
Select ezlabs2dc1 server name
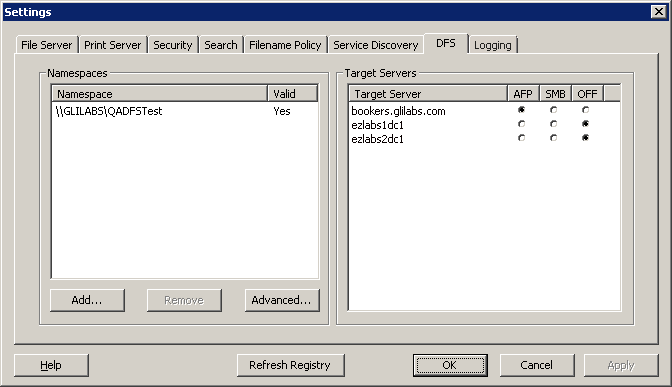[x=378, y=139]
